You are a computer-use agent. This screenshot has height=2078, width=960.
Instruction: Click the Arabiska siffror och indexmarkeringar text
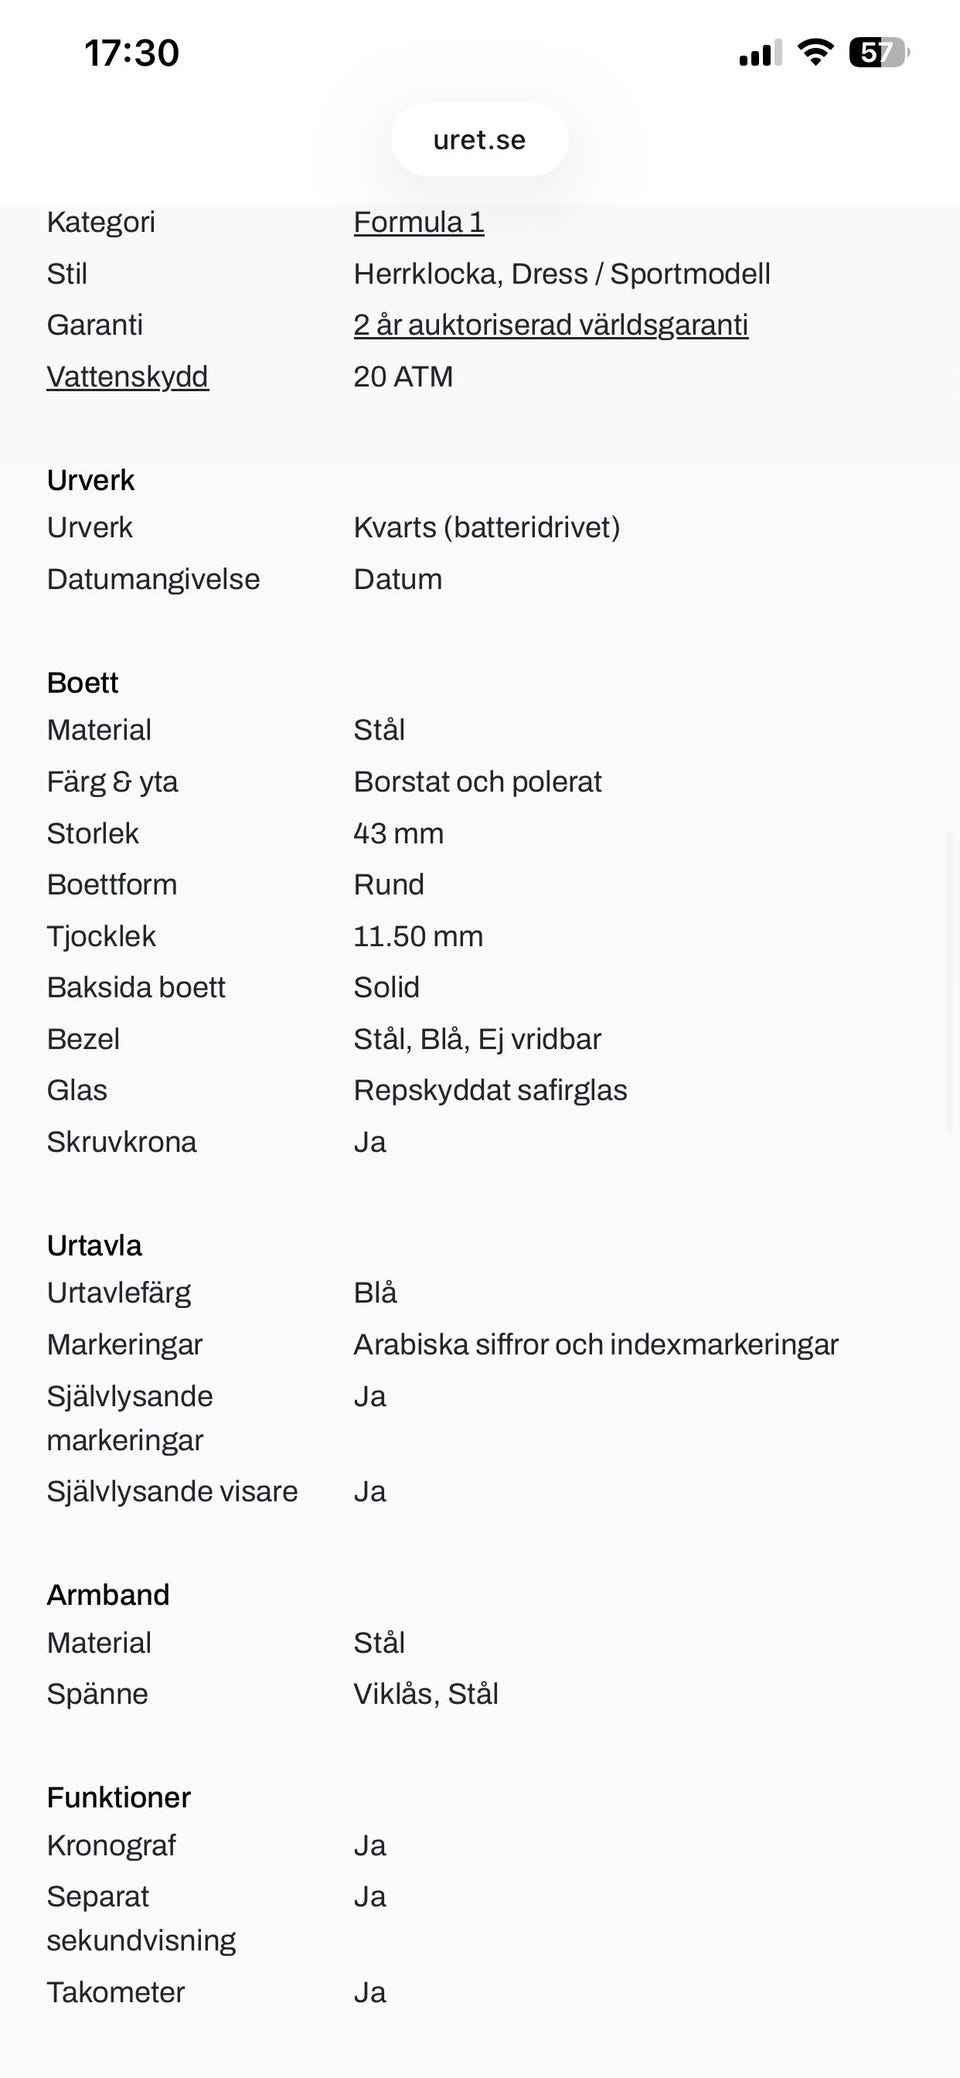pos(595,1345)
